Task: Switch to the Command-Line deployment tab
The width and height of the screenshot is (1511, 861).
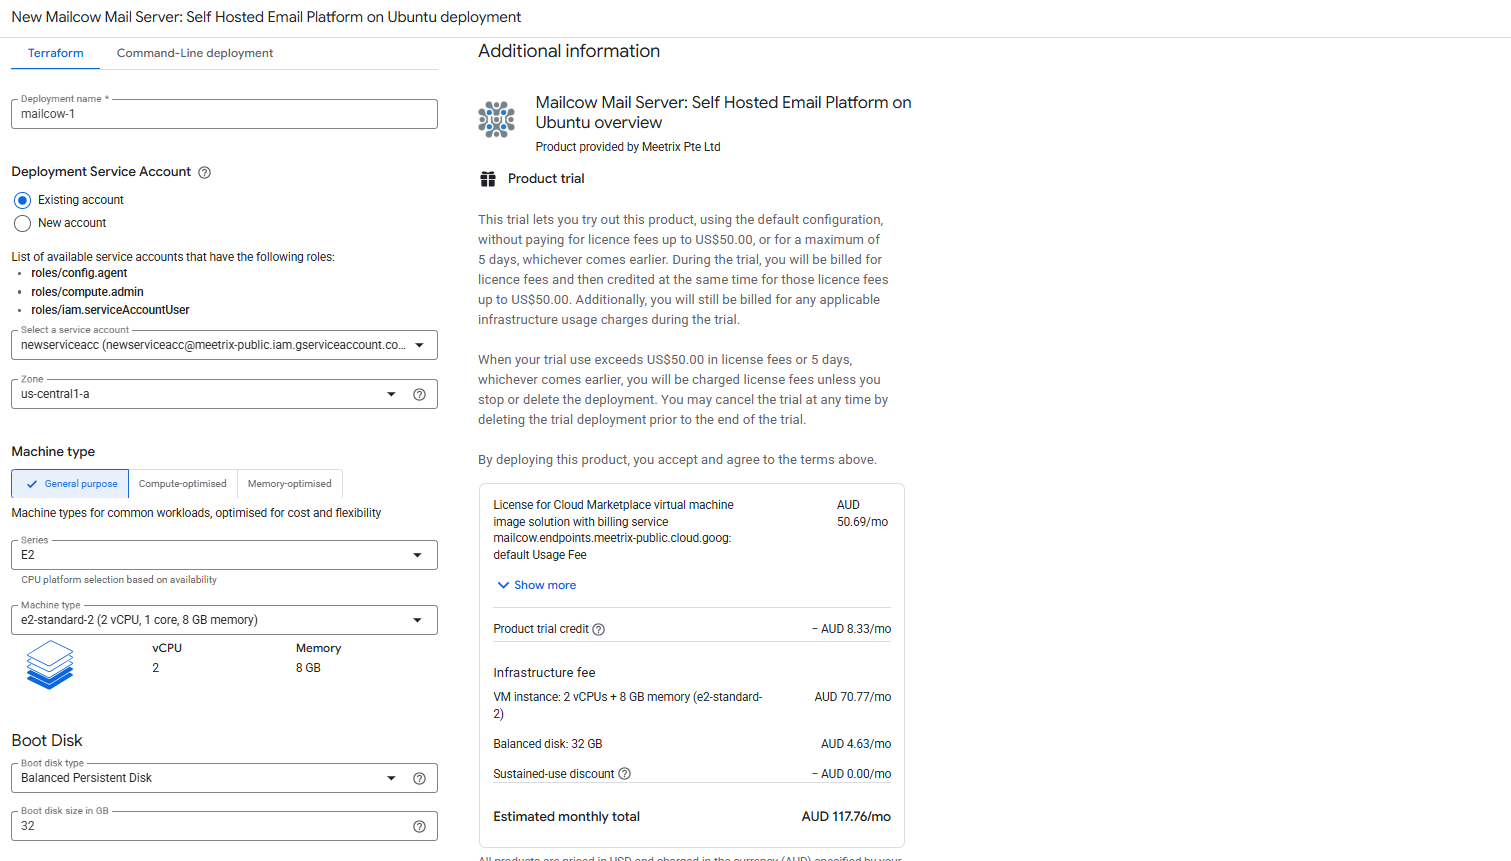Action: click(x=195, y=53)
